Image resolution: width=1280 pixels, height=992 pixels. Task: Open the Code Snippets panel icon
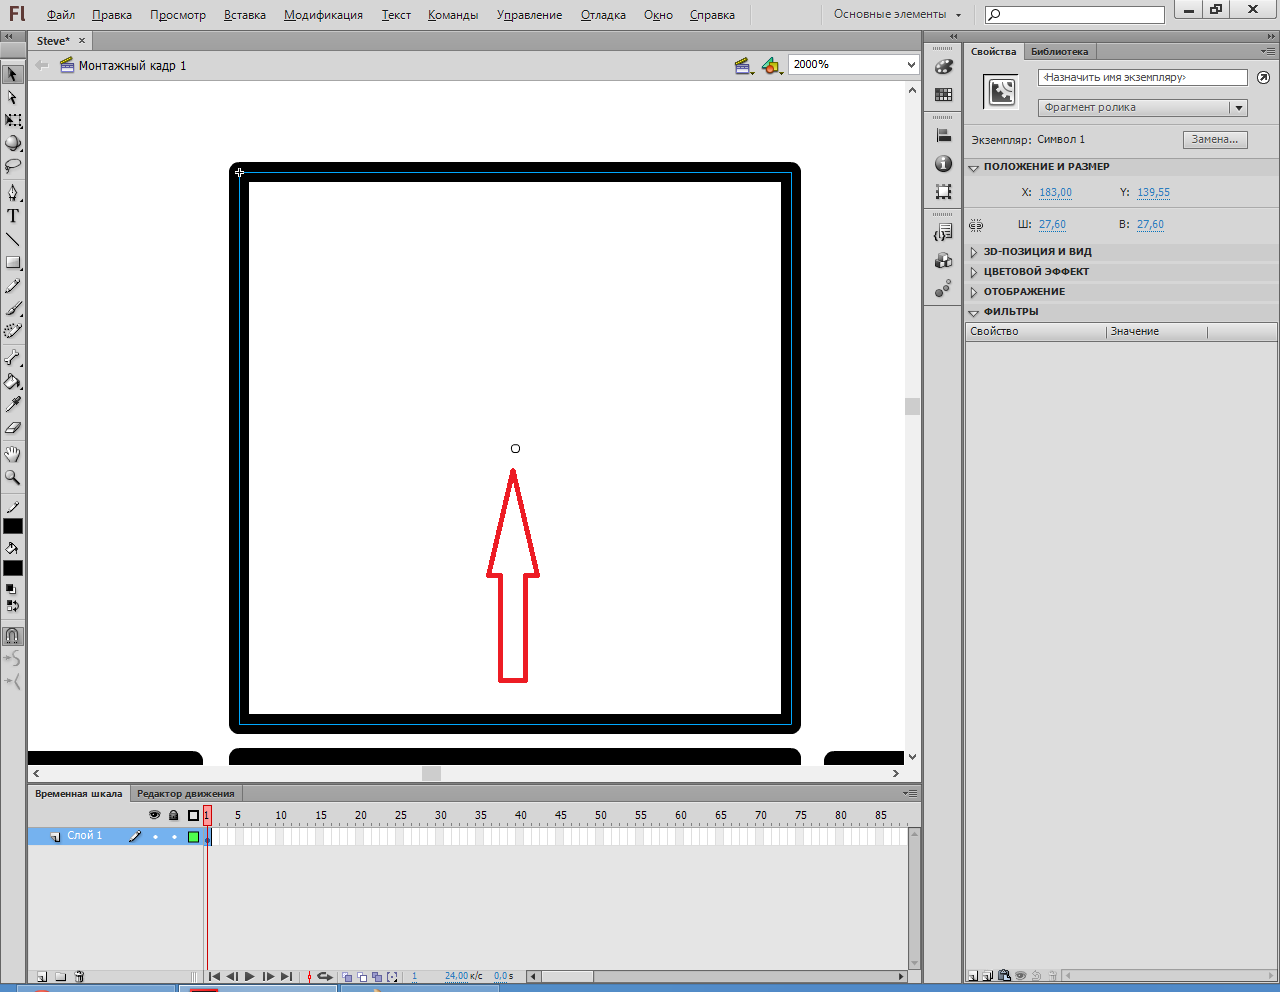point(943,233)
